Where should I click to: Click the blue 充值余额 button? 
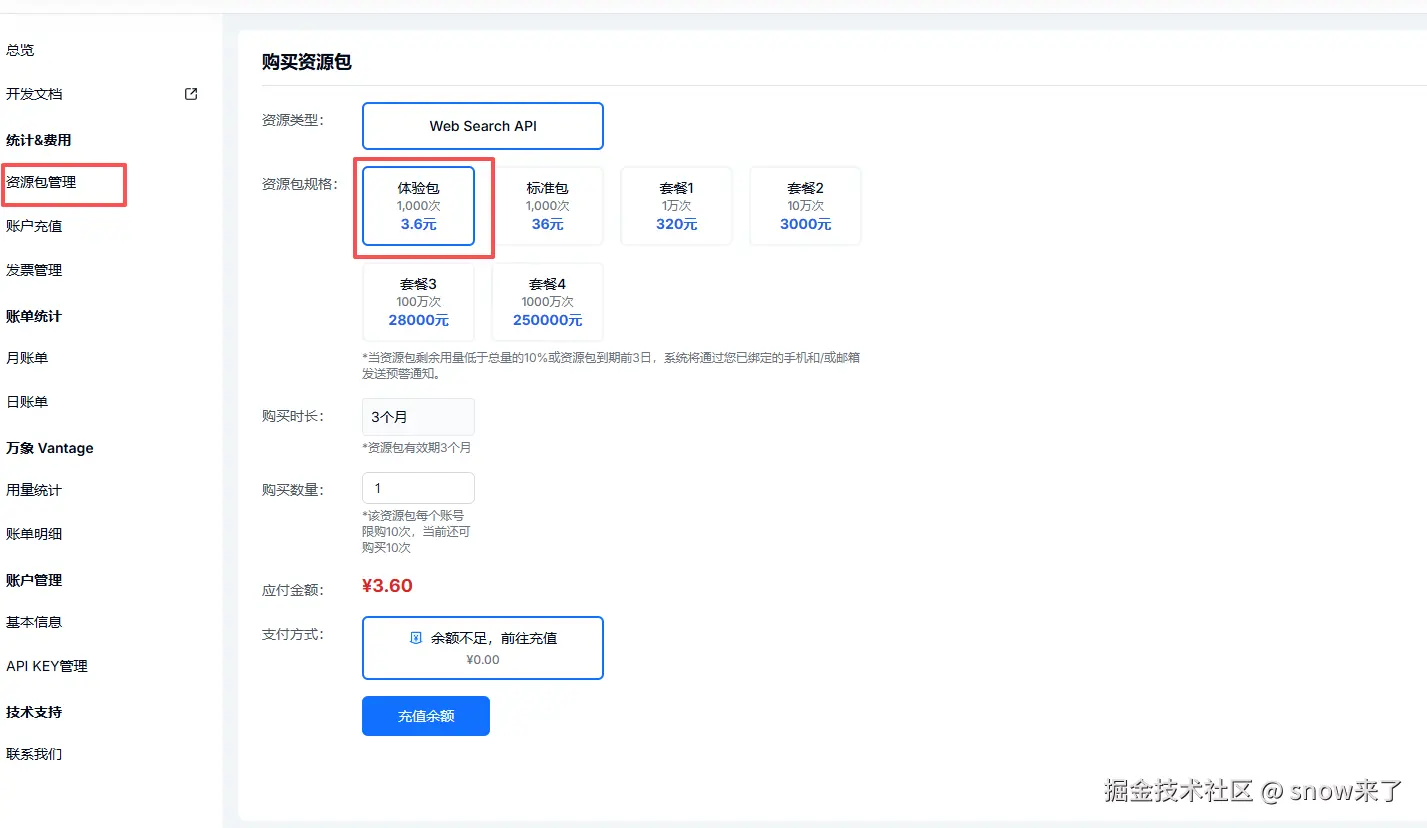(426, 716)
